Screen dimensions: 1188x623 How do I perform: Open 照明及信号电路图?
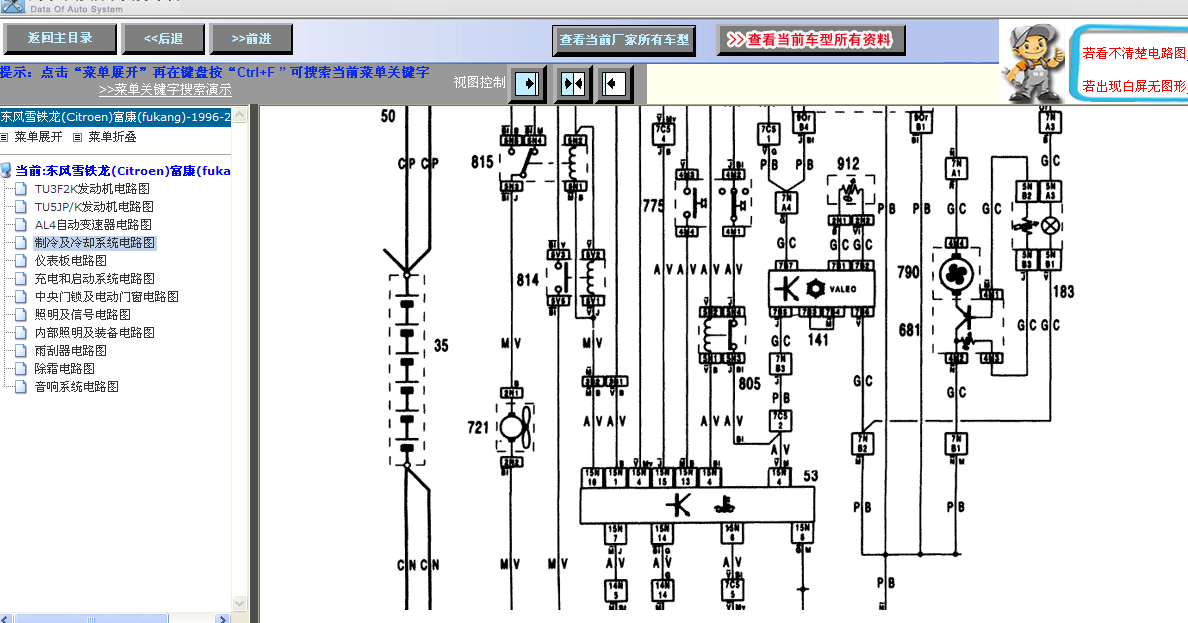83,315
